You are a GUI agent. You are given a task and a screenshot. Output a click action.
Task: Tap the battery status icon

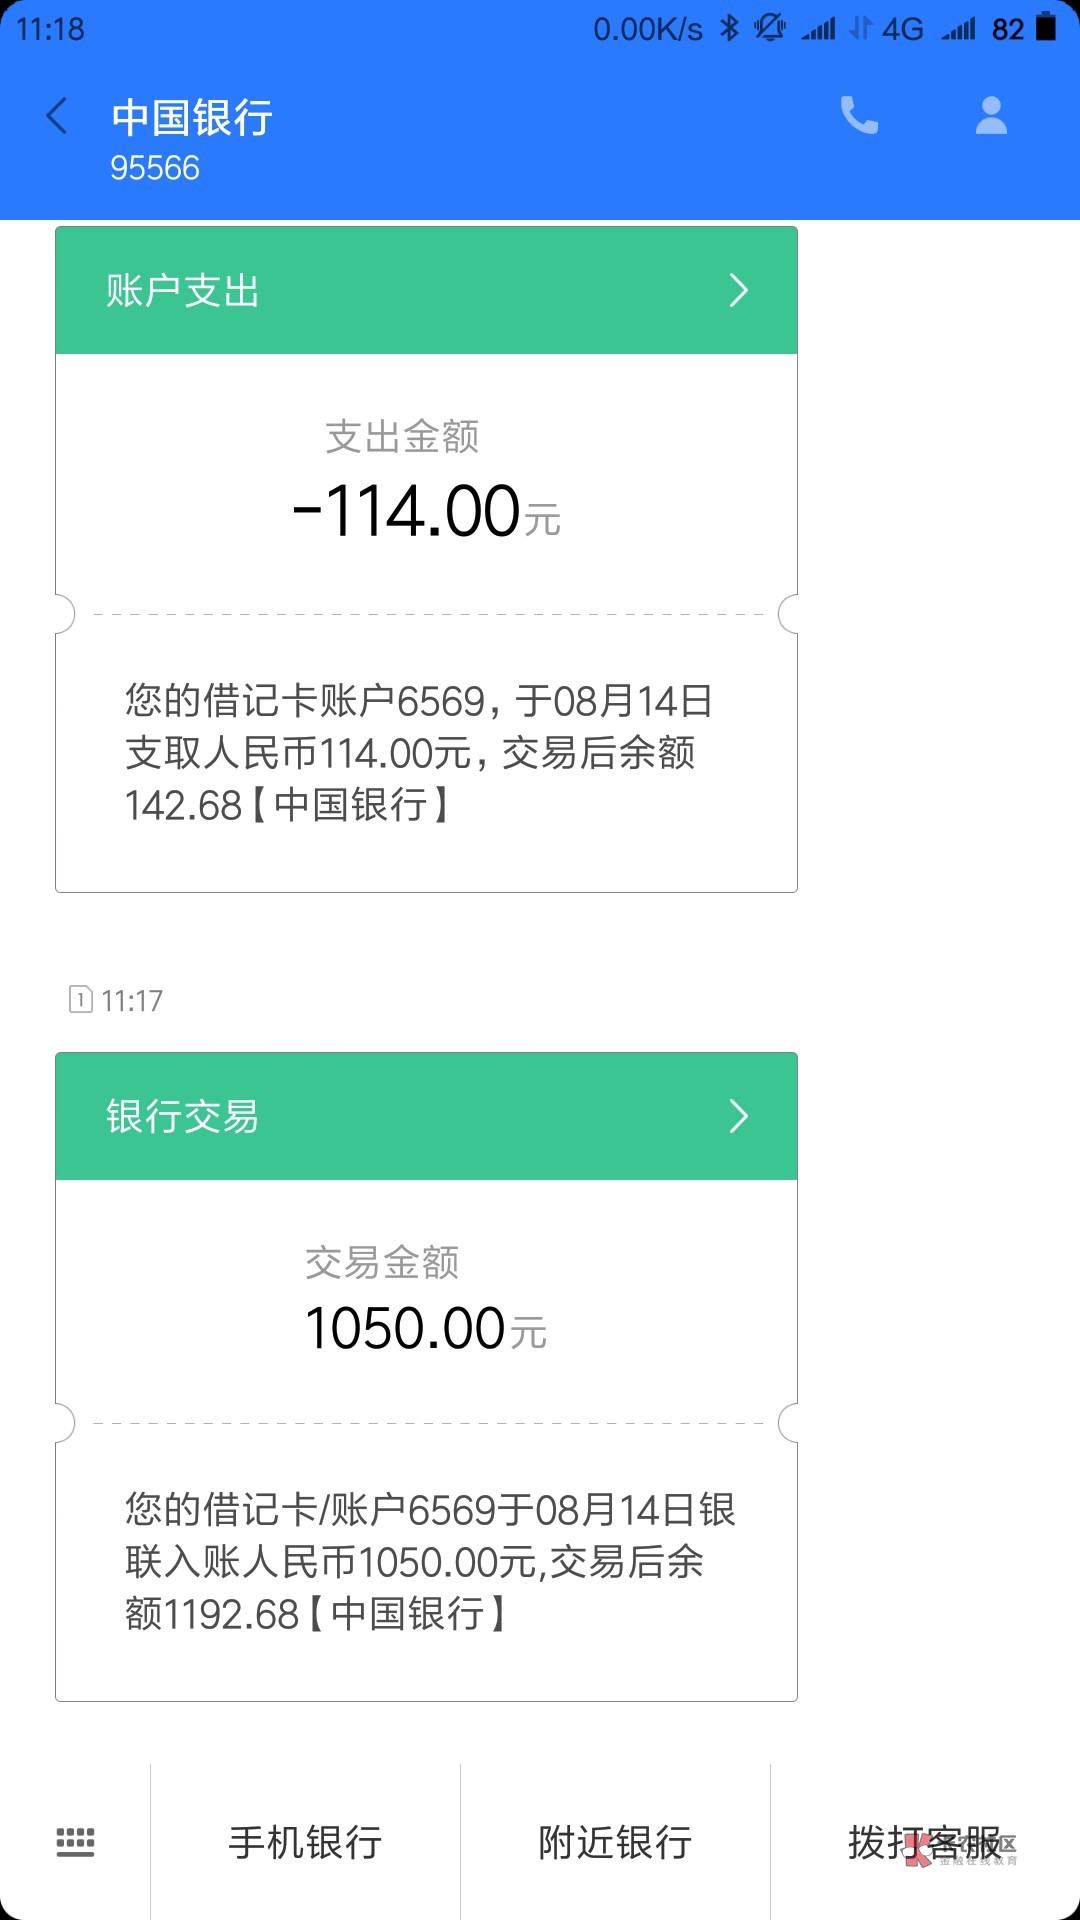pyautogui.click(x=1046, y=27)
